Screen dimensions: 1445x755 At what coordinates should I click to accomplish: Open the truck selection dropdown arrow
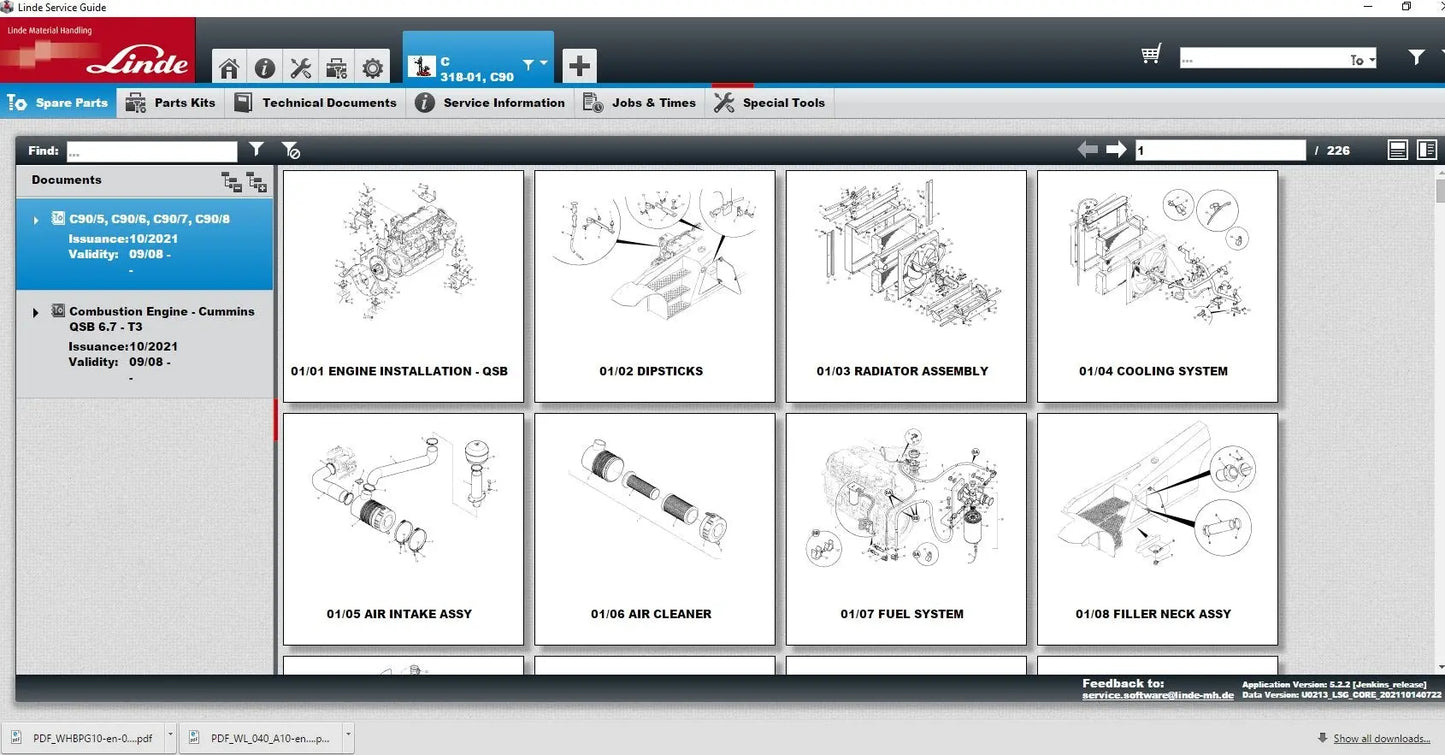click(x=543, y=61)
